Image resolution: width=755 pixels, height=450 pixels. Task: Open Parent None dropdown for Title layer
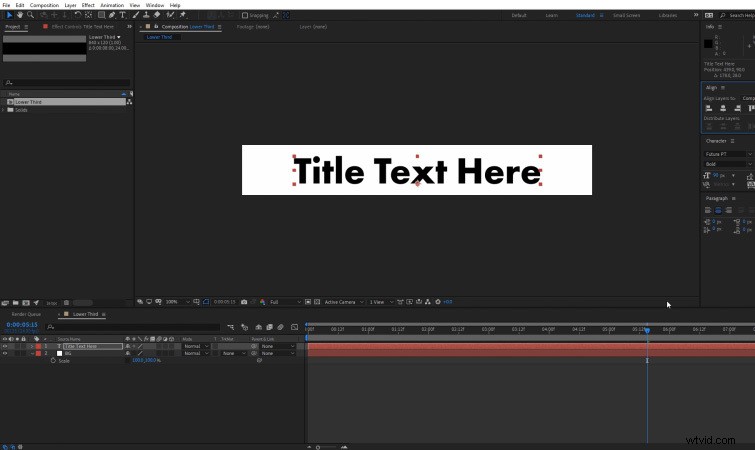coord(278,346)
